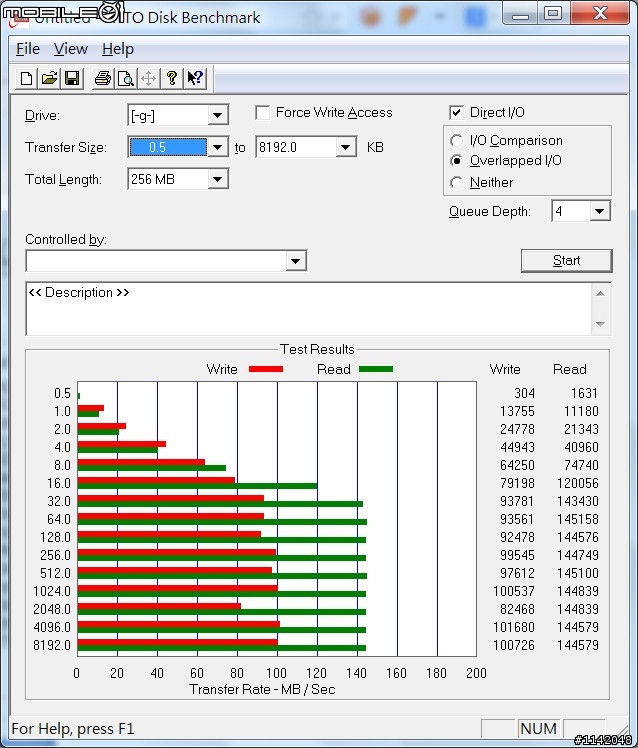Click the 0.5 transfer size field

168,147
